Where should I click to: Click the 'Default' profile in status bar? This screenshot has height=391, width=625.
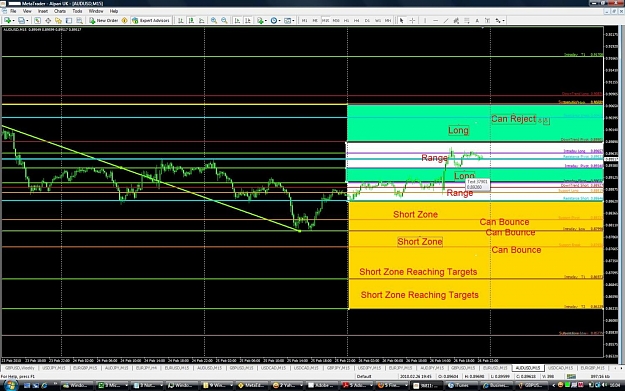(x=364, y=376)
